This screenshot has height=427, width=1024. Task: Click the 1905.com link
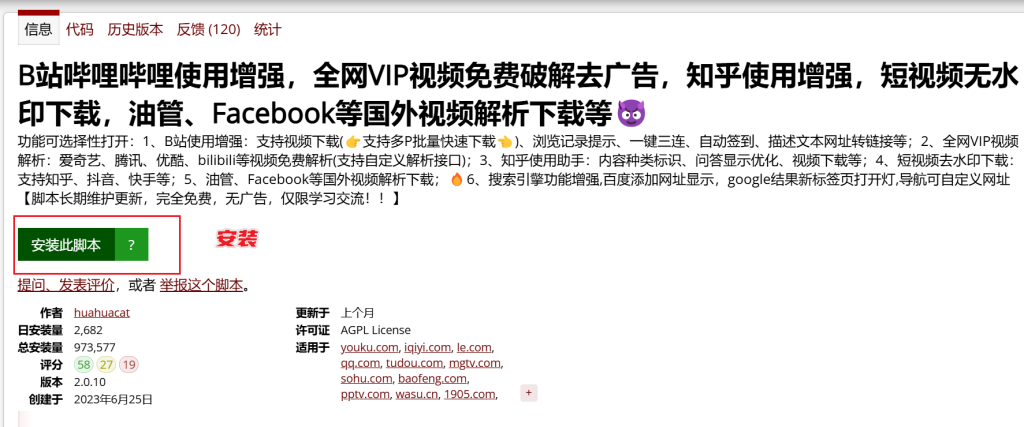pos(470,394)
